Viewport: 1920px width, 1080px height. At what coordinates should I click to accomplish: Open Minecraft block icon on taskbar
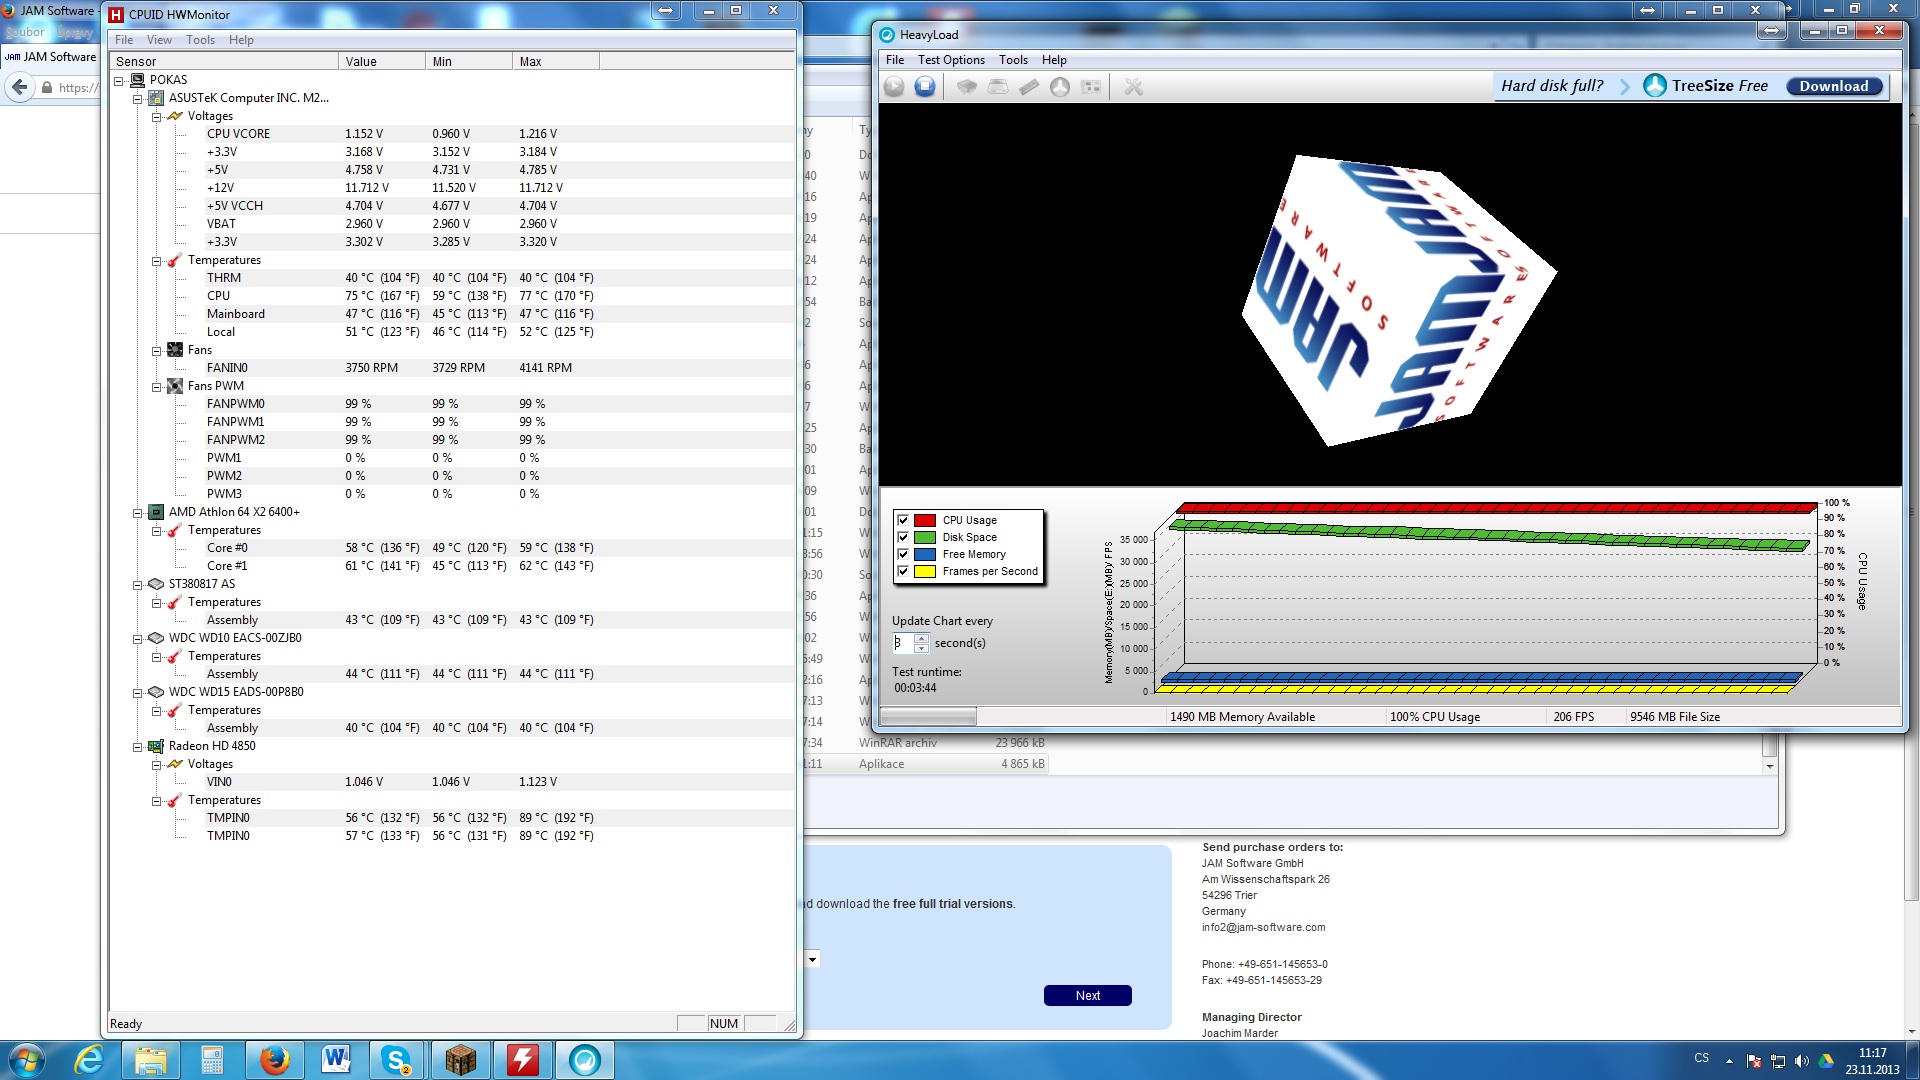(x=460, y=1060)
